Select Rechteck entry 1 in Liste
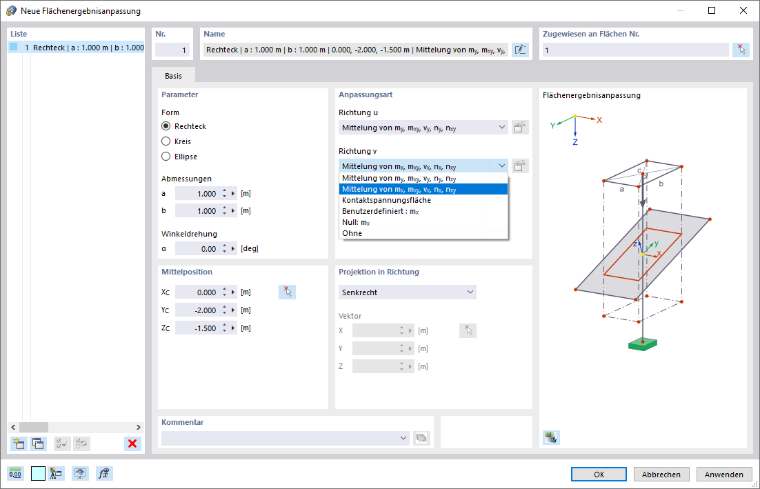Image resolution: width=760 pixels, height=489 pixels. (76, 47)
